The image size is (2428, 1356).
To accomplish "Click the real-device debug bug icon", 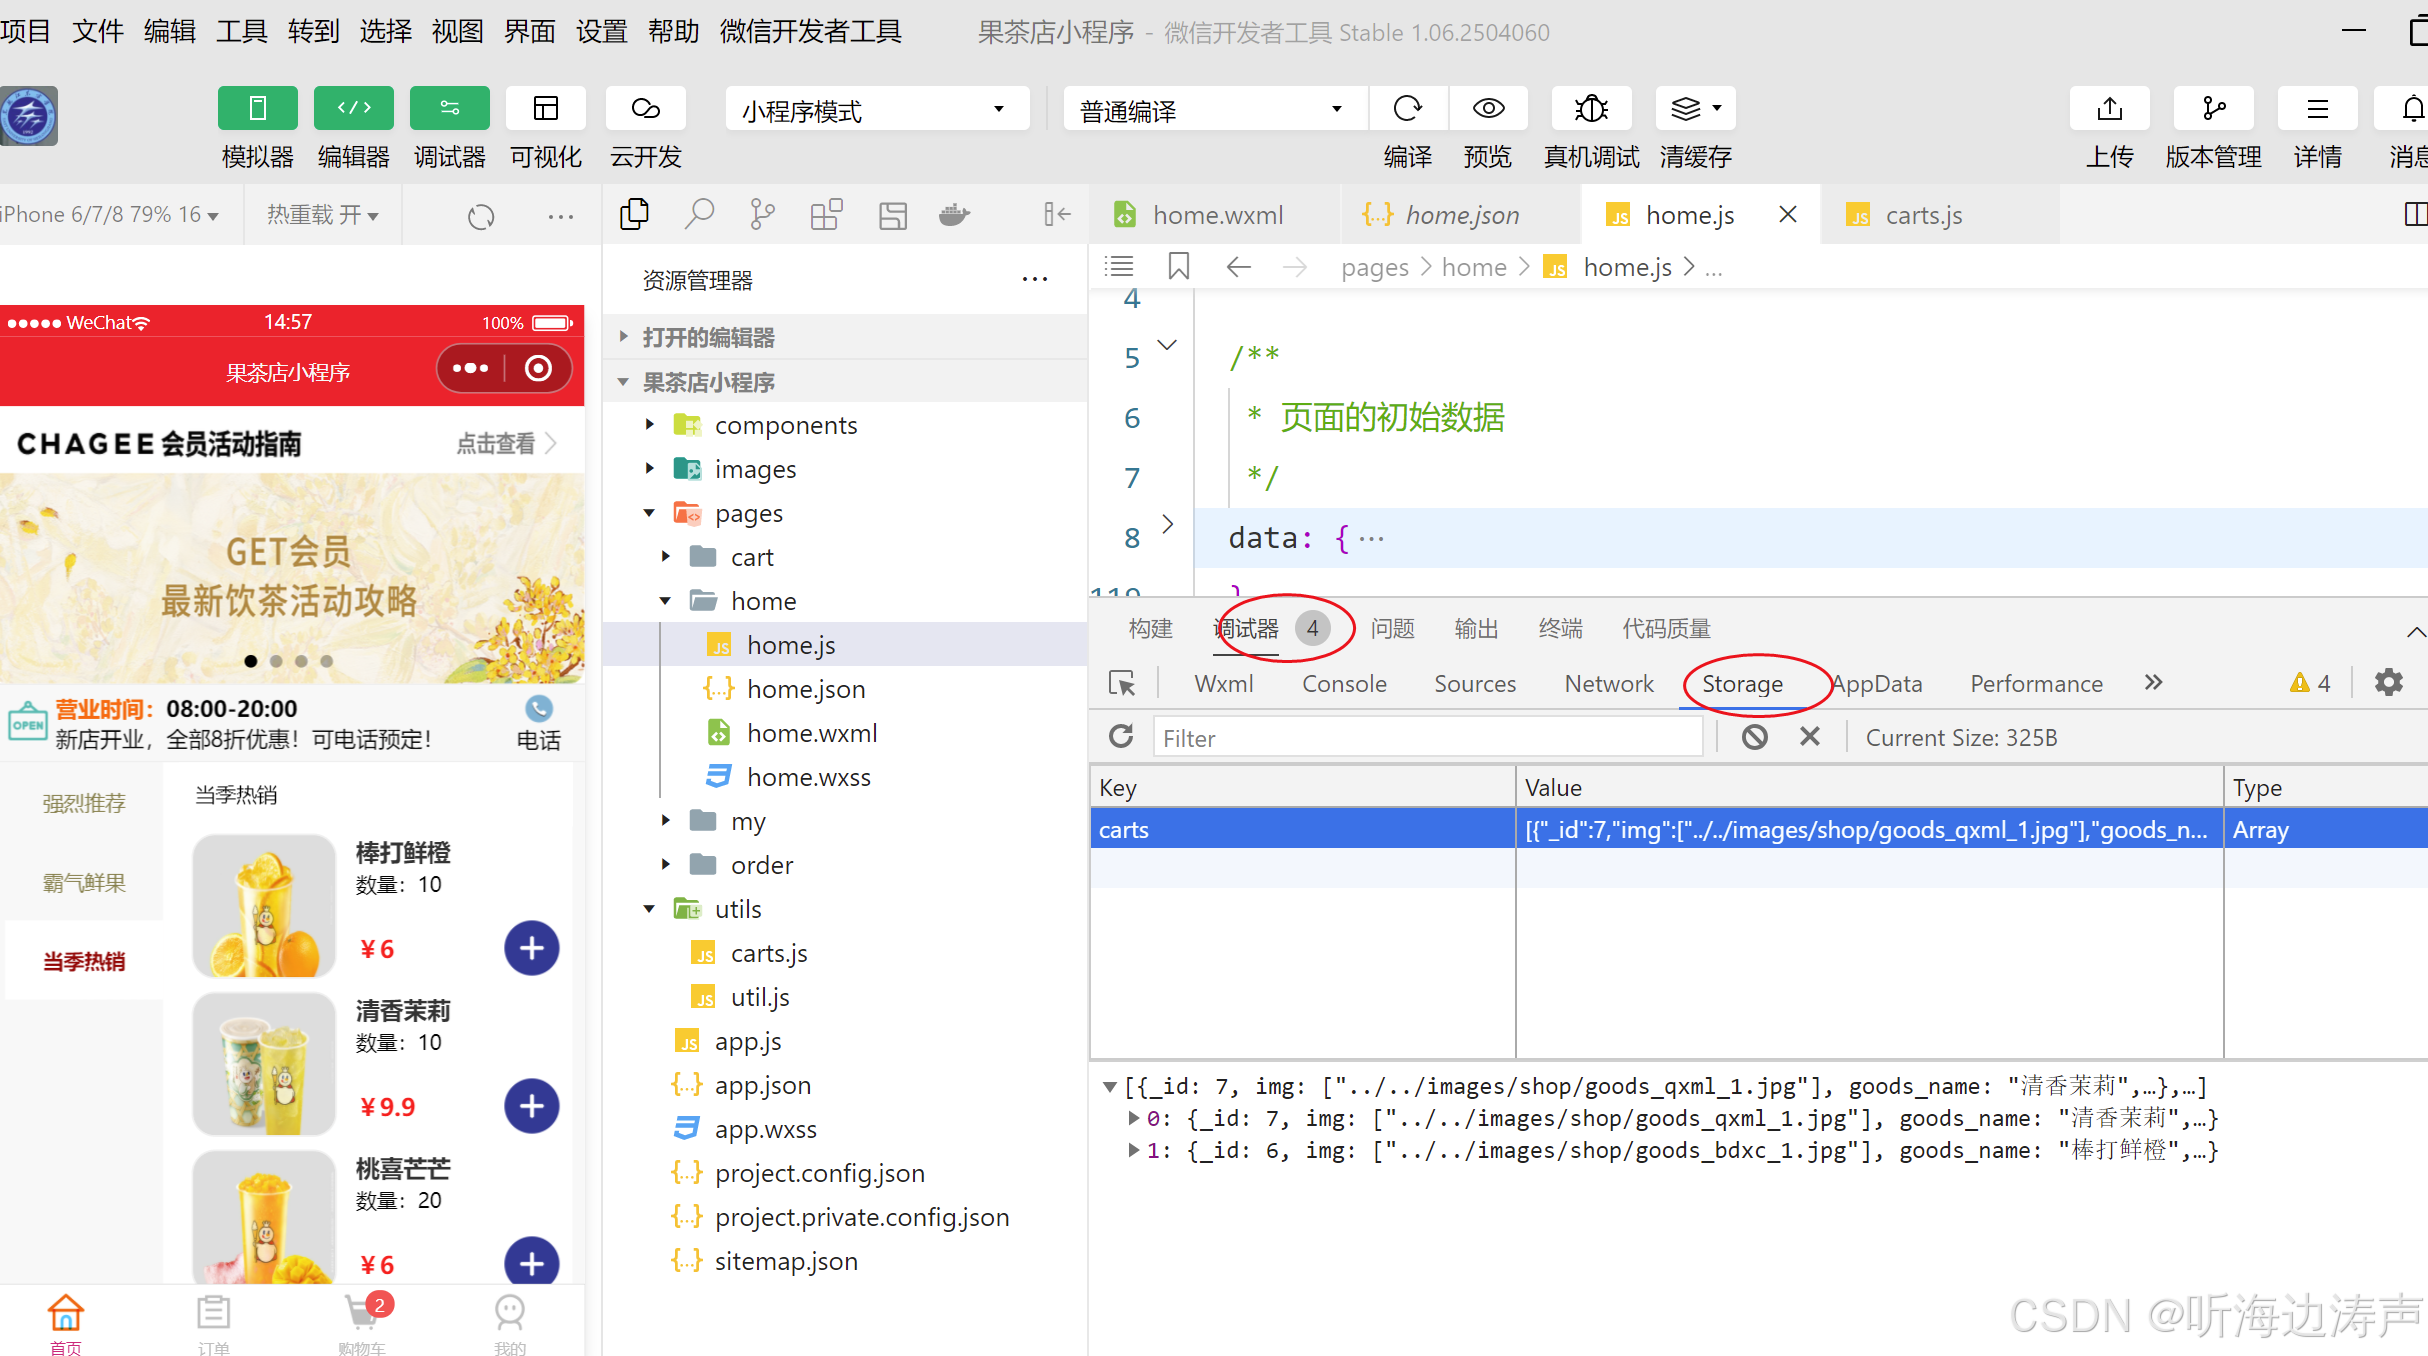I will tap(1590, 108).
